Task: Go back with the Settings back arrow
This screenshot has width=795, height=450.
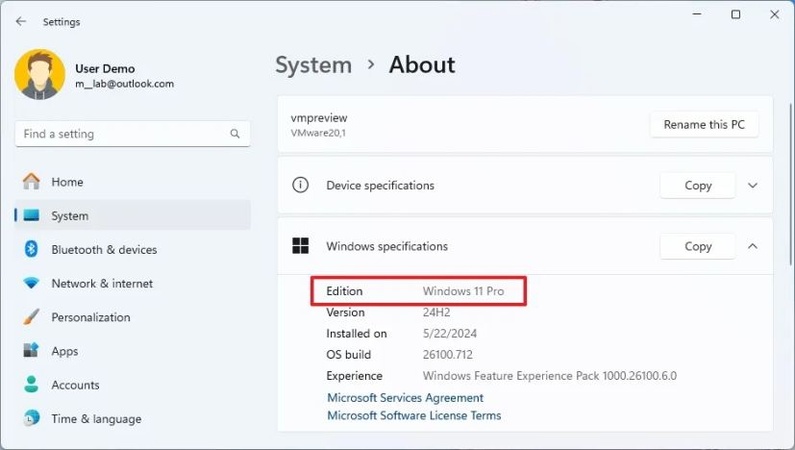Action: click(x=21, y=21)
